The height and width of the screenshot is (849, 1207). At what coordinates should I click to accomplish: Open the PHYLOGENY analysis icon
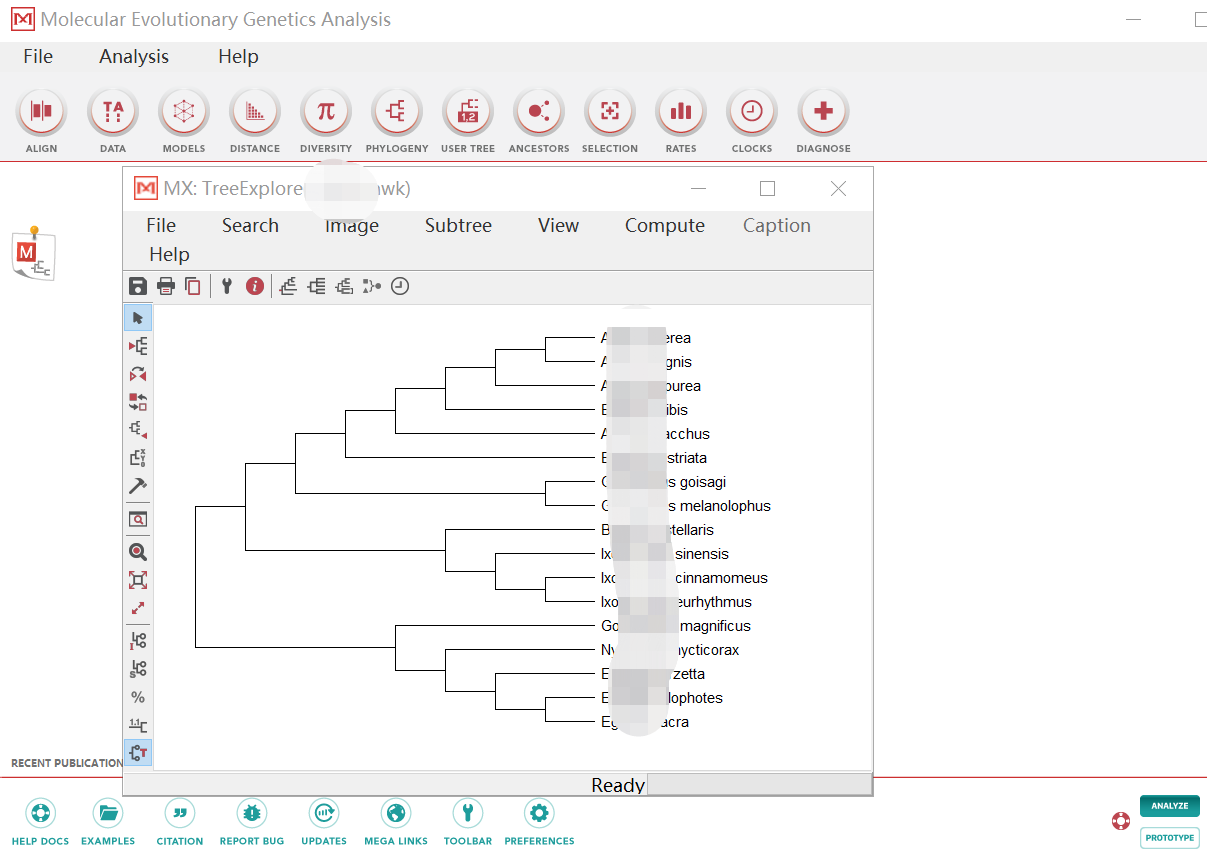[x=397, y=112]
